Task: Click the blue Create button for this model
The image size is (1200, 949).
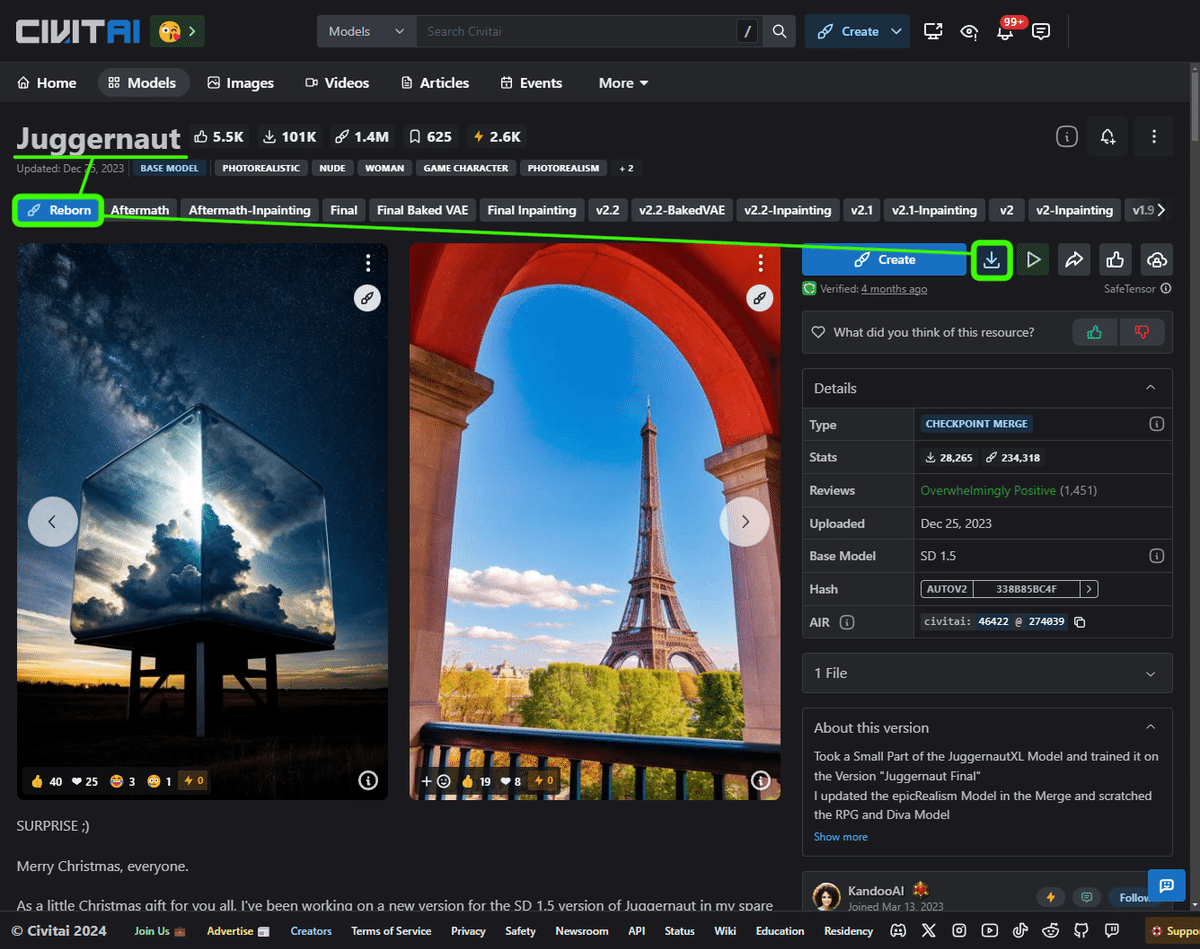Action: [x=885, y=260]
